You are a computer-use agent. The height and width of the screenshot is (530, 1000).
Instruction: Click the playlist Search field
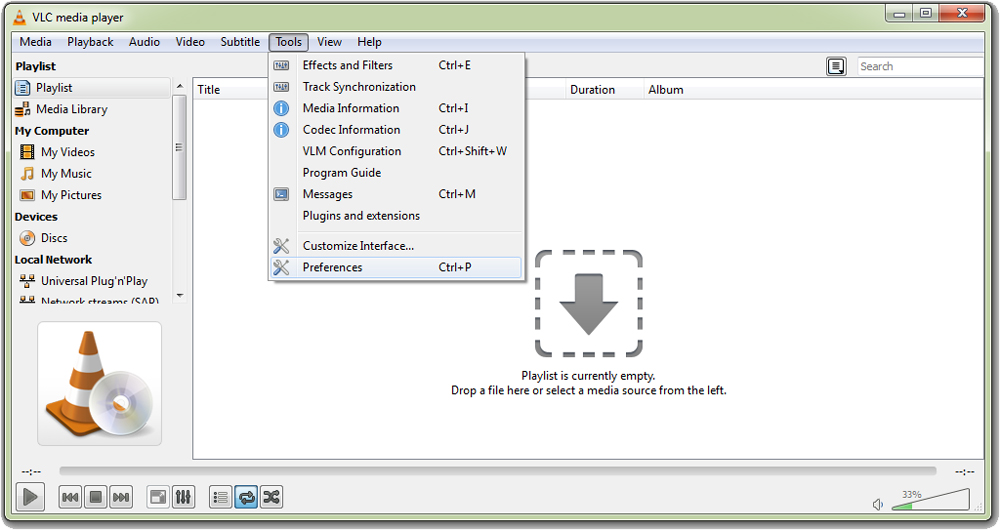(x=920, y=66)
